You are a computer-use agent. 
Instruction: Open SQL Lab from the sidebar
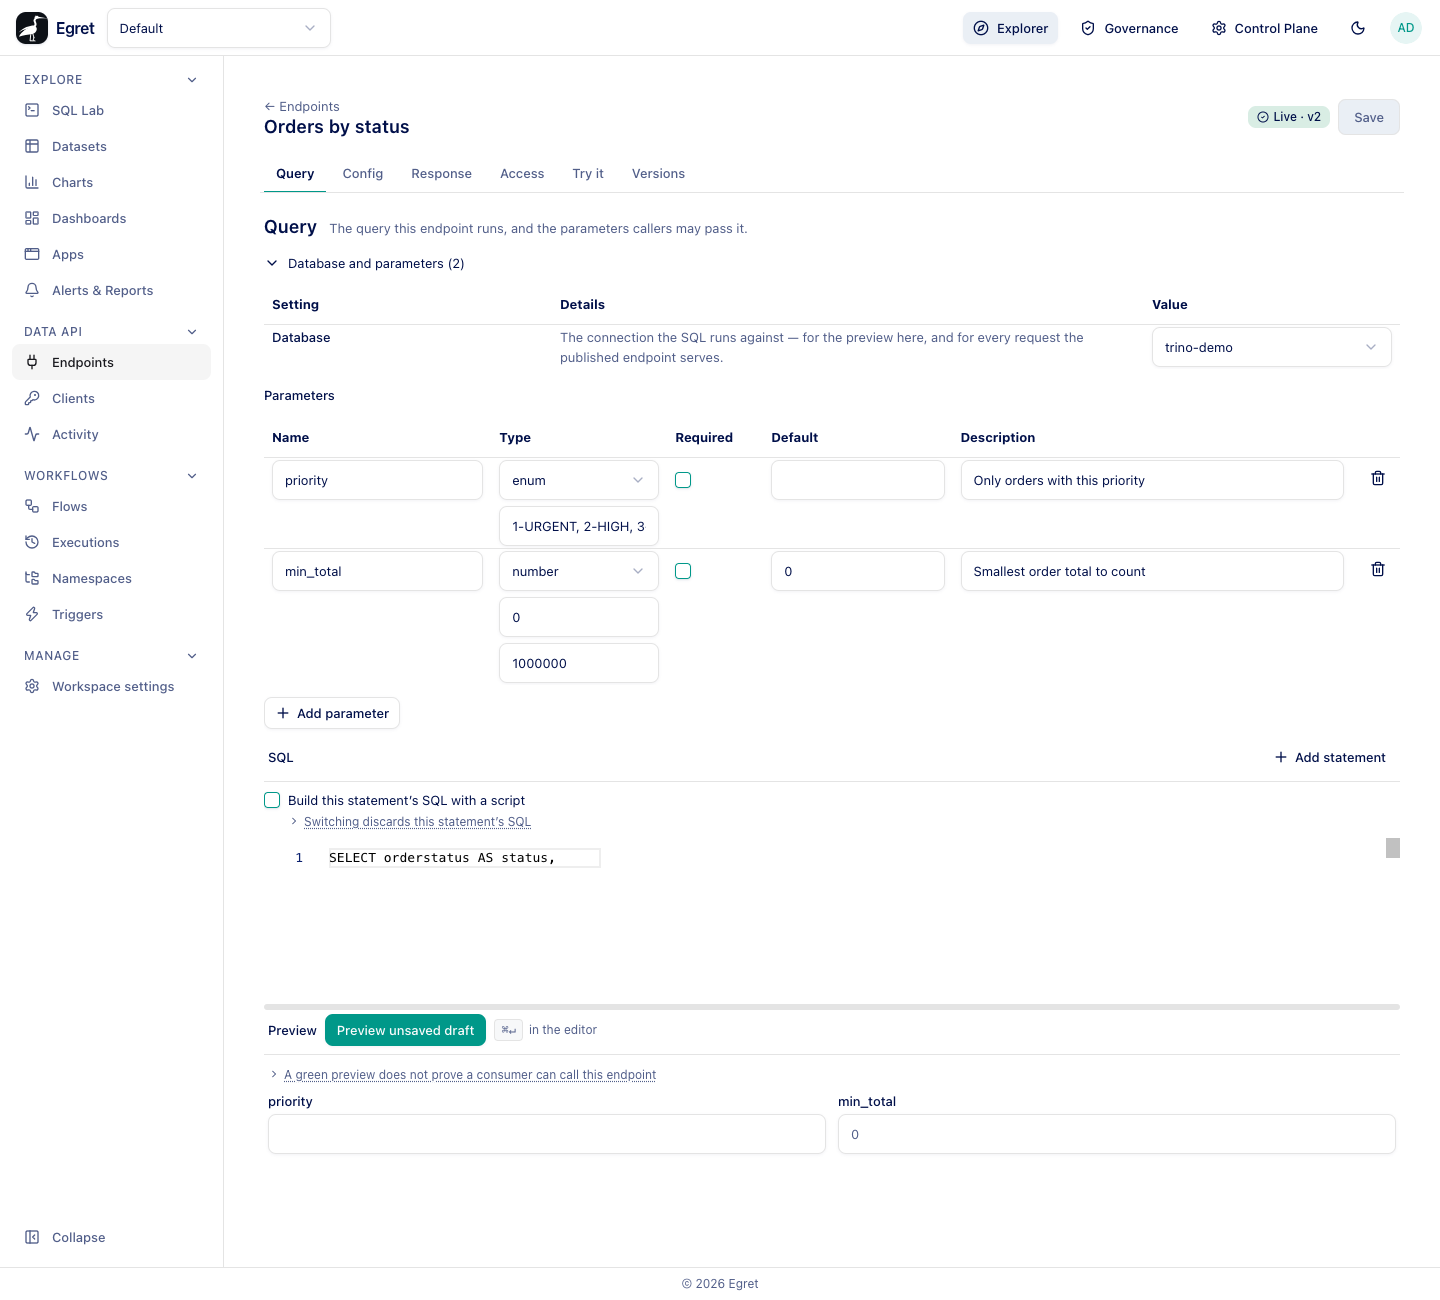click(111, 110)
